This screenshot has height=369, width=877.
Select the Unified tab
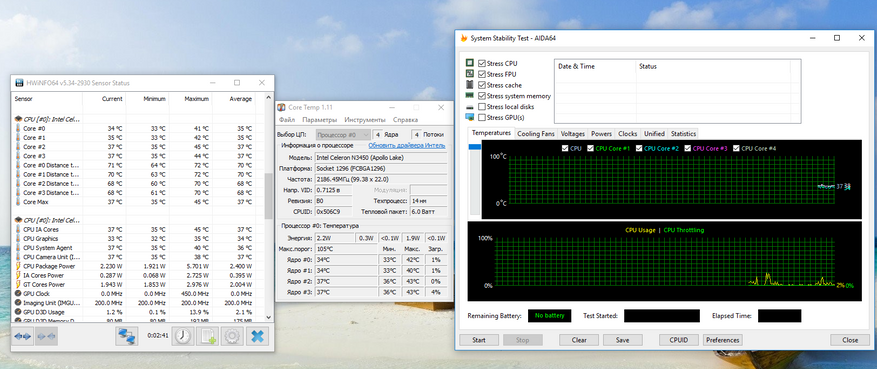coord(654,134)
